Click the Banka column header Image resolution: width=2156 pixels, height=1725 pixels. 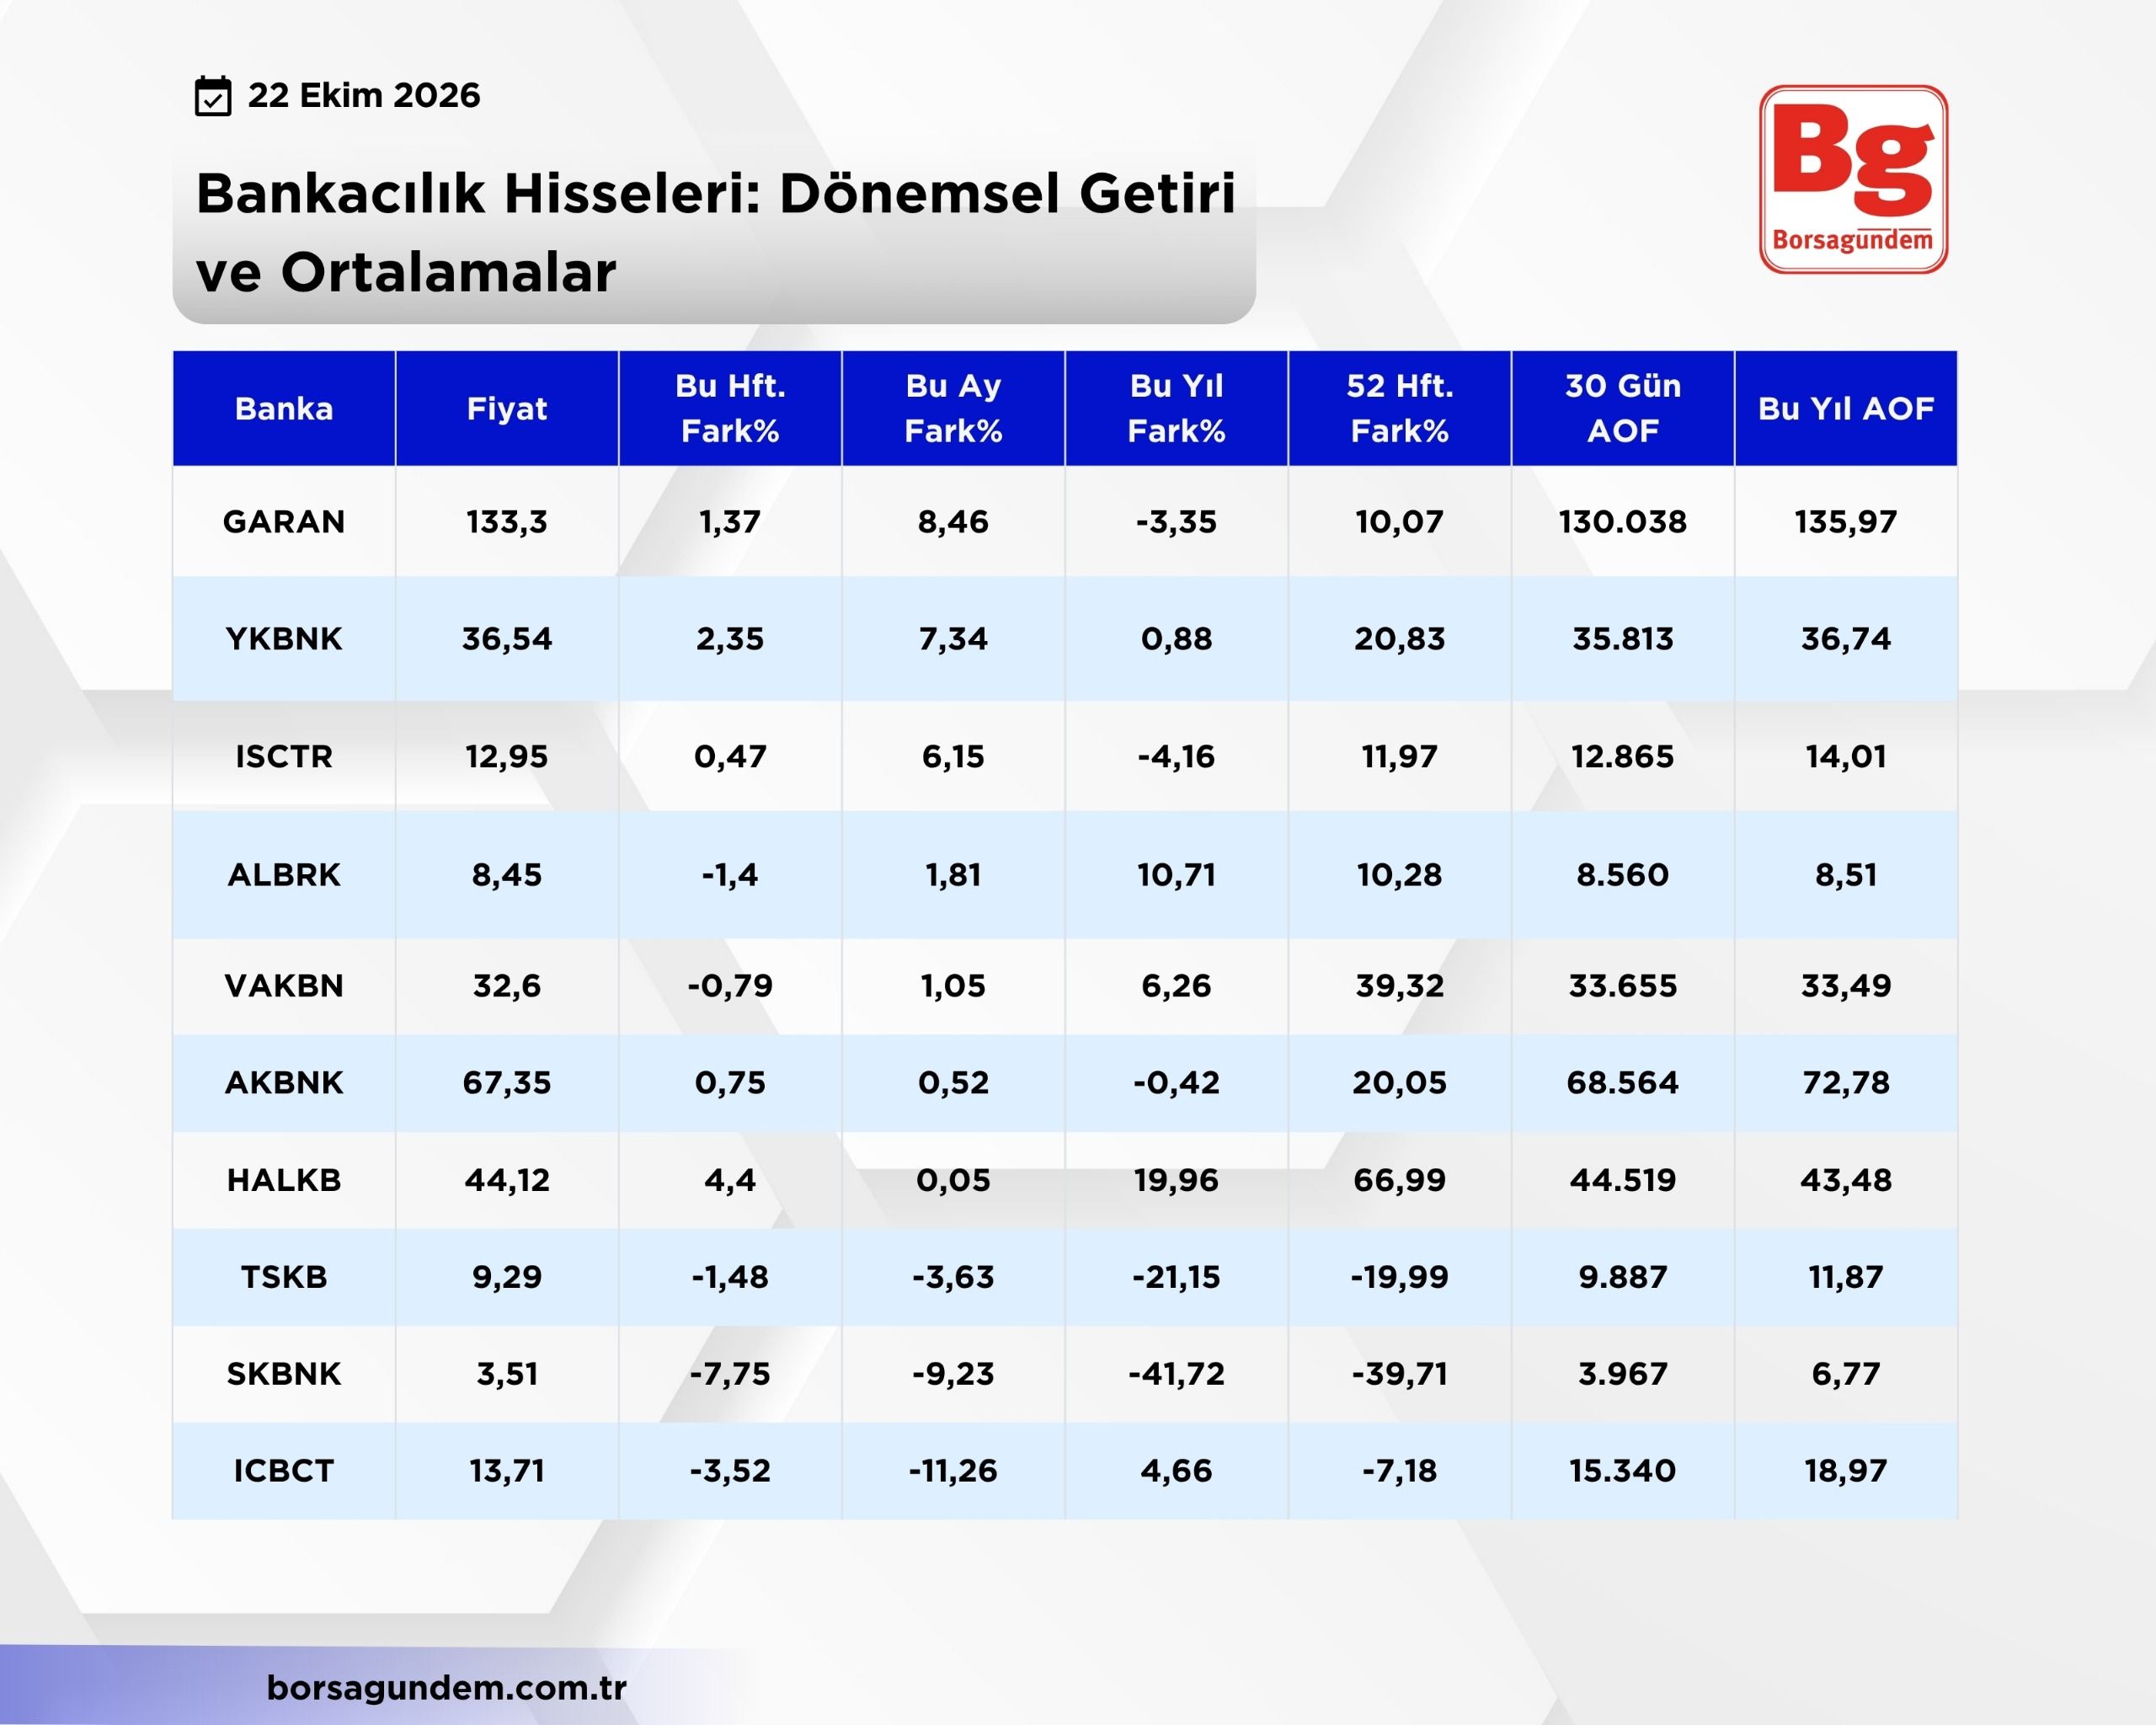(x=284, y=408)
